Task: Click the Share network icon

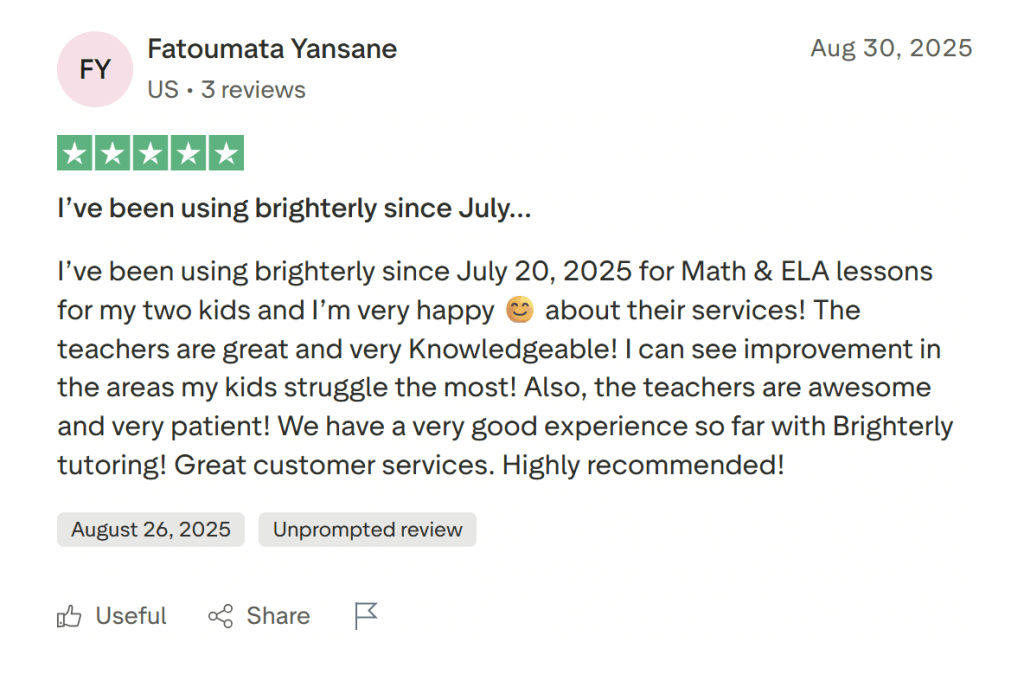Action: tap(220, 616)
